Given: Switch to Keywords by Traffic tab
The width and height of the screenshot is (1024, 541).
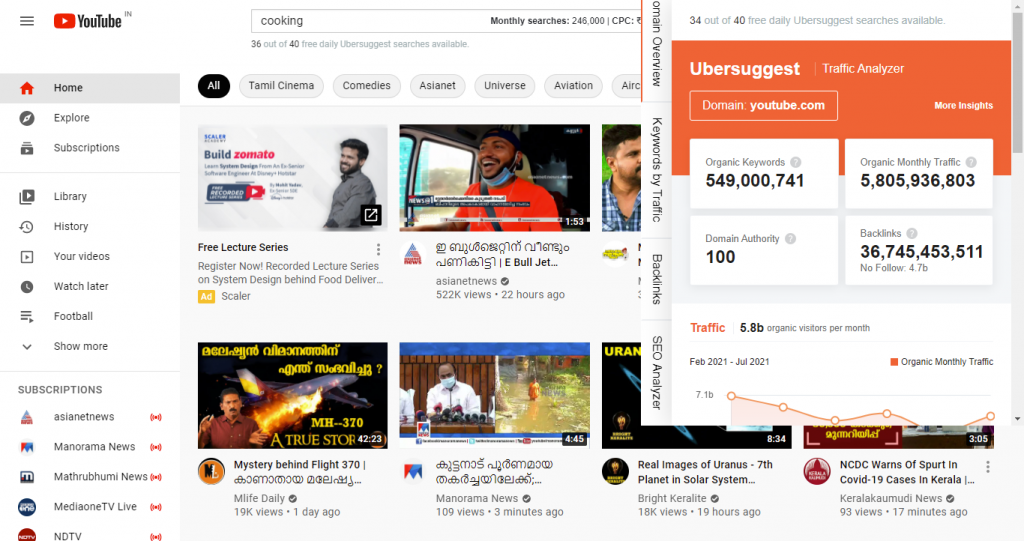Looking at the screenshot, I should tap(657, 170).
